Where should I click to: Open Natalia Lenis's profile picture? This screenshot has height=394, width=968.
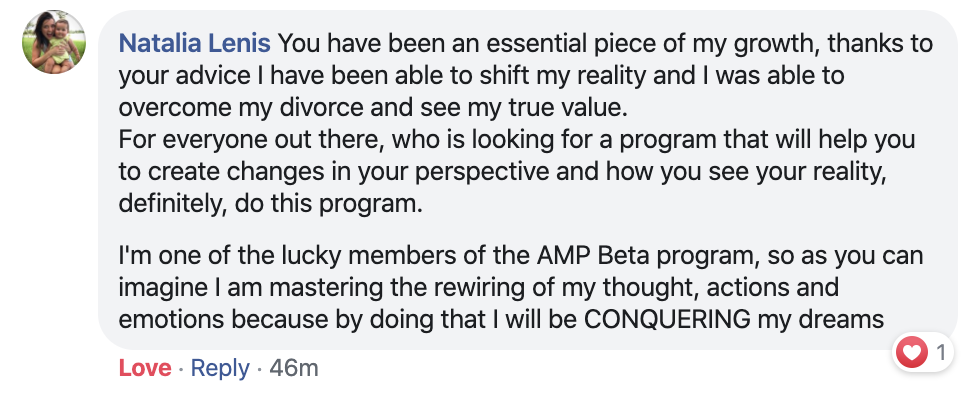click(54, 42)
